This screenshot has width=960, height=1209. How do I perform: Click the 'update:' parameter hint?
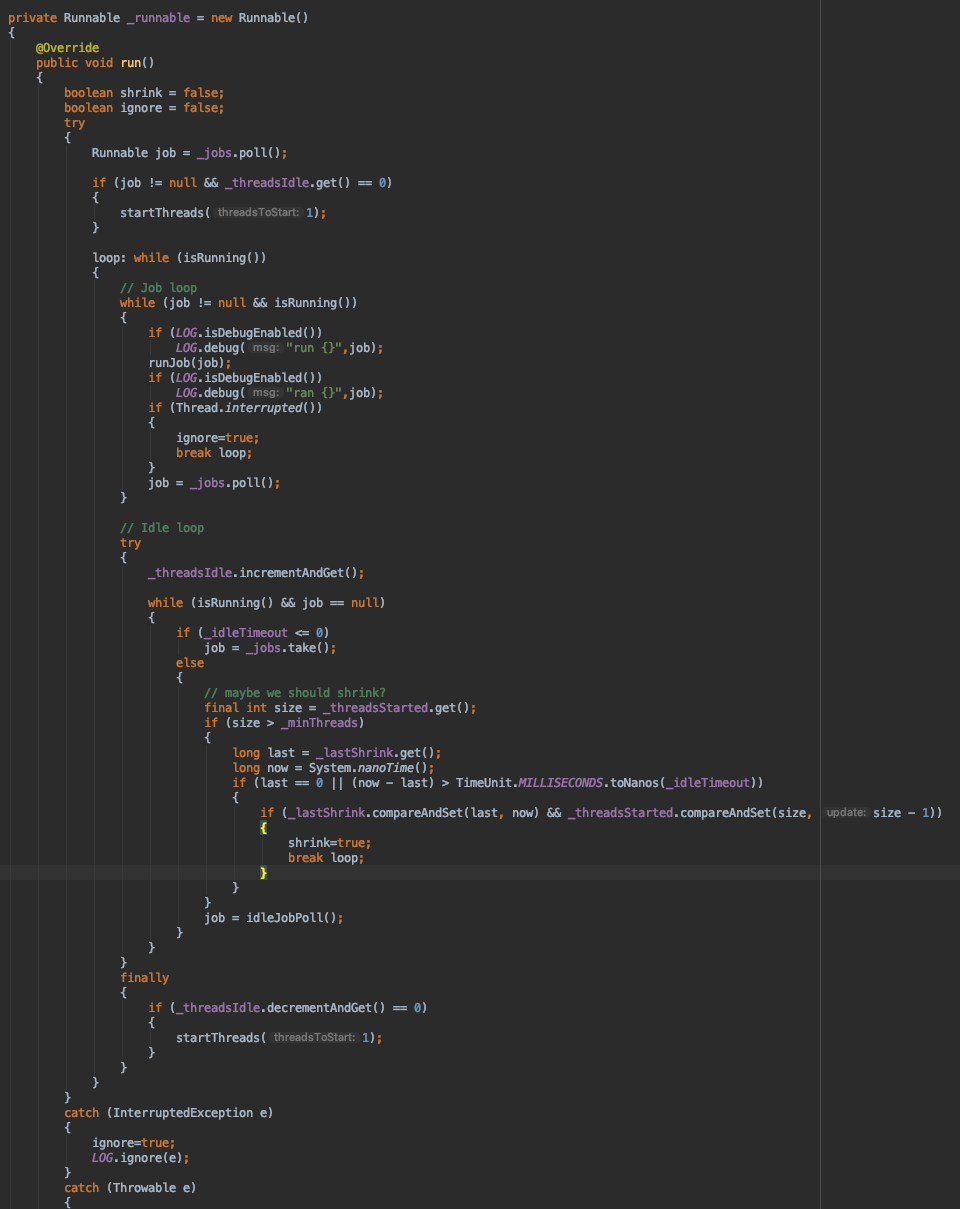846,813
